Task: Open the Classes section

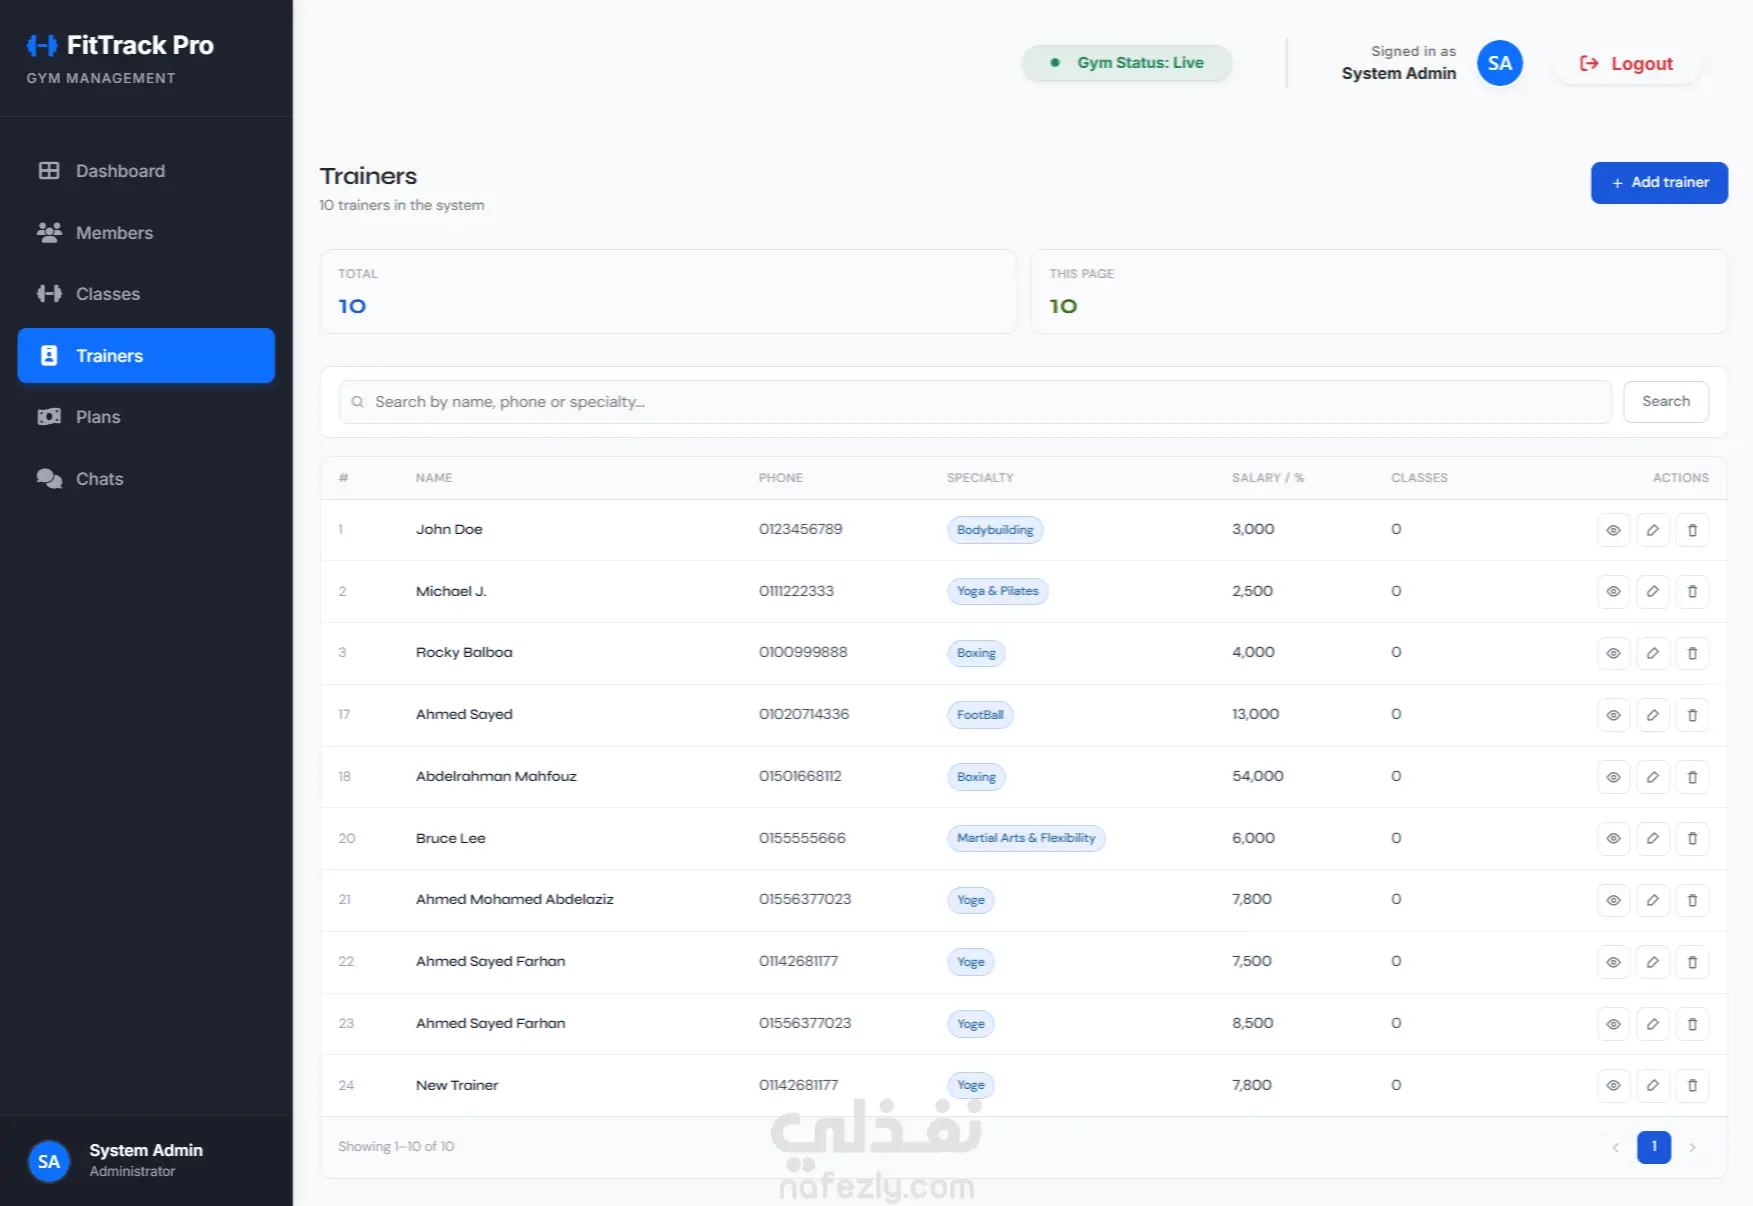Action: pyautogui.click(x=146, y=294)
